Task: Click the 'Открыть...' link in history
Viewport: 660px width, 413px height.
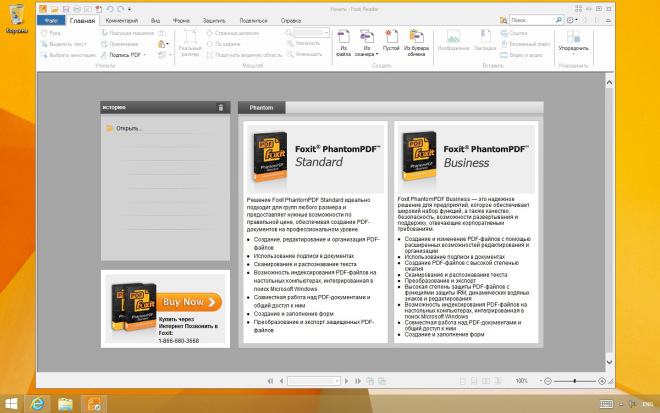Action: [129, 128]
